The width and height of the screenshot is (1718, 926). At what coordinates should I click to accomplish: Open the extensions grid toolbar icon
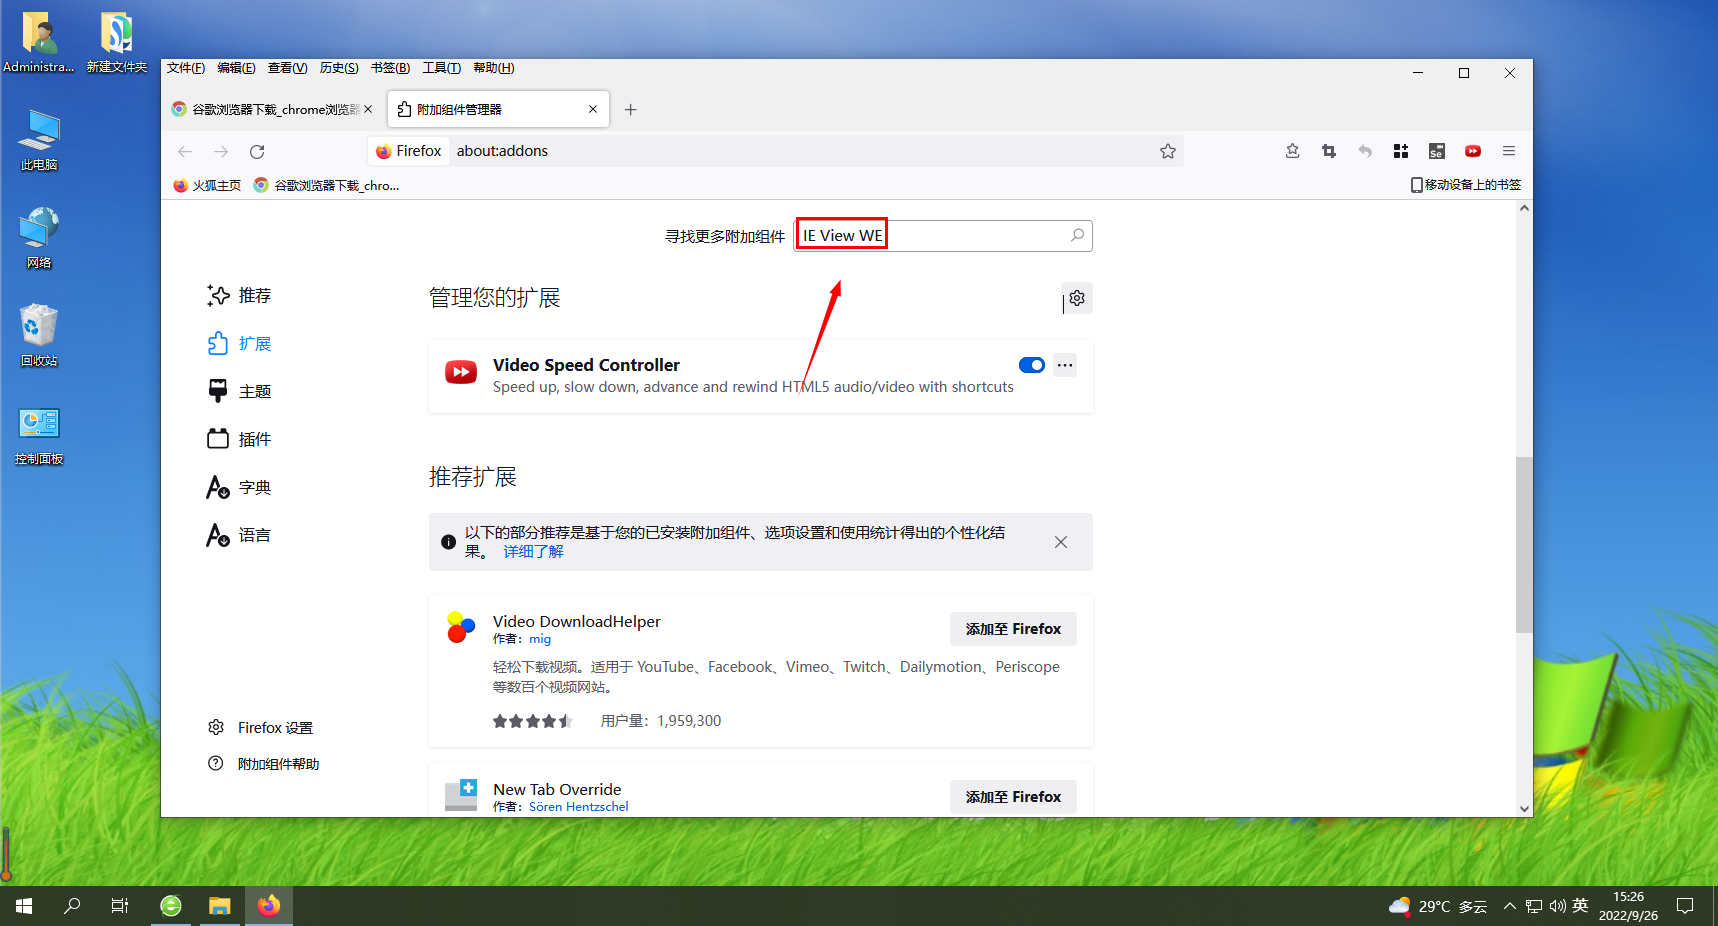[1401, 151]
